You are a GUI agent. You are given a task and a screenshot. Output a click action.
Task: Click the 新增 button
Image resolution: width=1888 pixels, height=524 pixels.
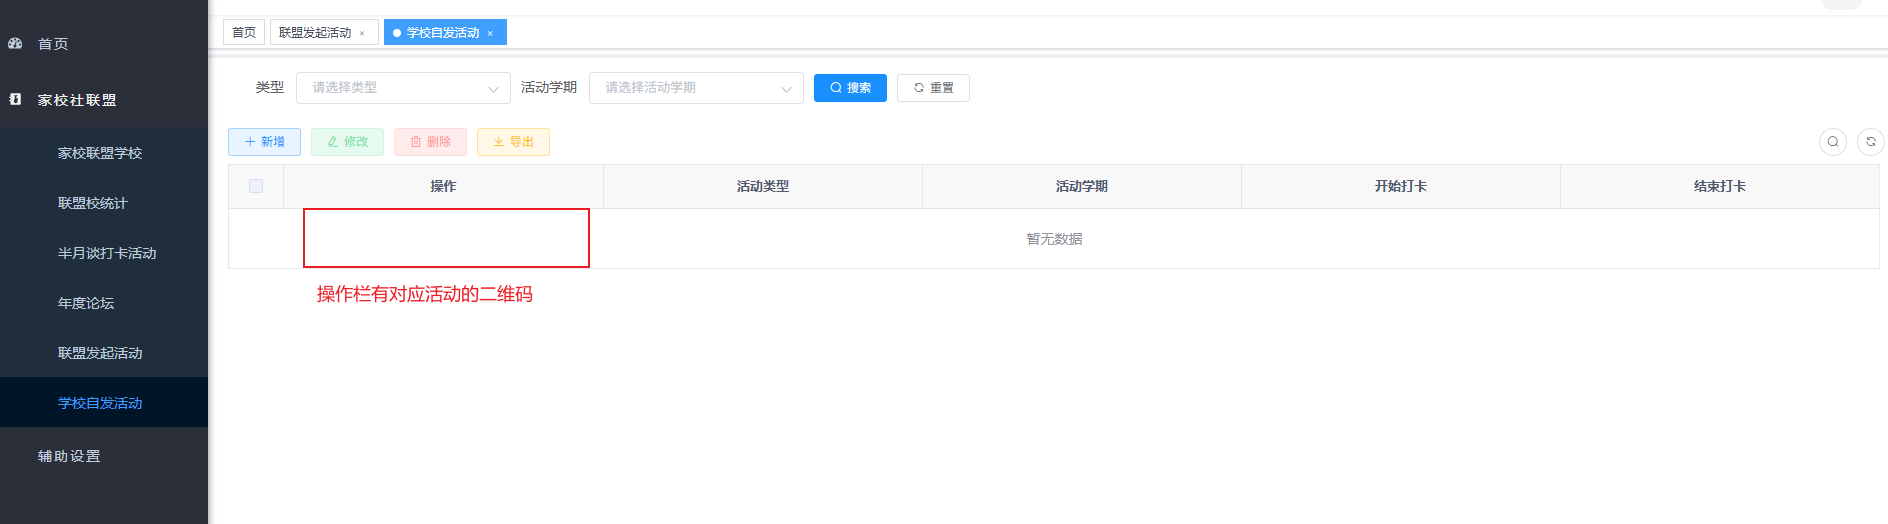(x=264, y=142)
